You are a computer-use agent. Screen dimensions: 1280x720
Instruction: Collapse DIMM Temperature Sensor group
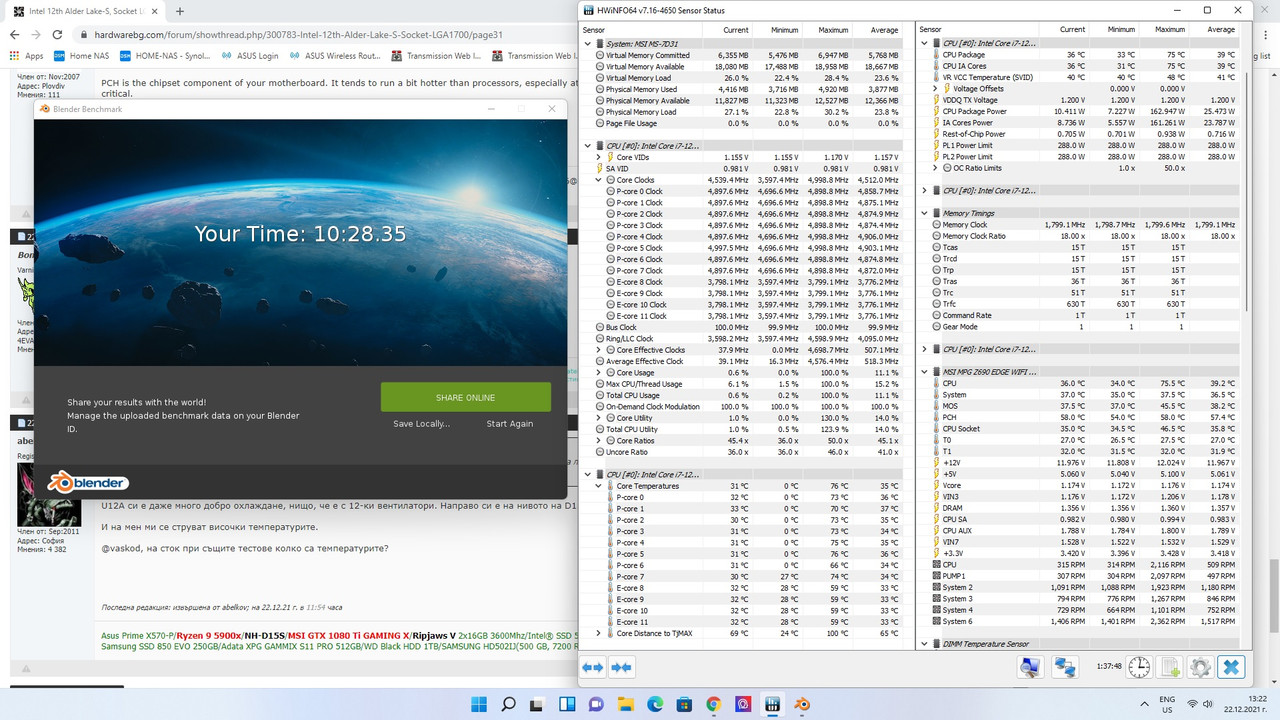pos(924,644)
